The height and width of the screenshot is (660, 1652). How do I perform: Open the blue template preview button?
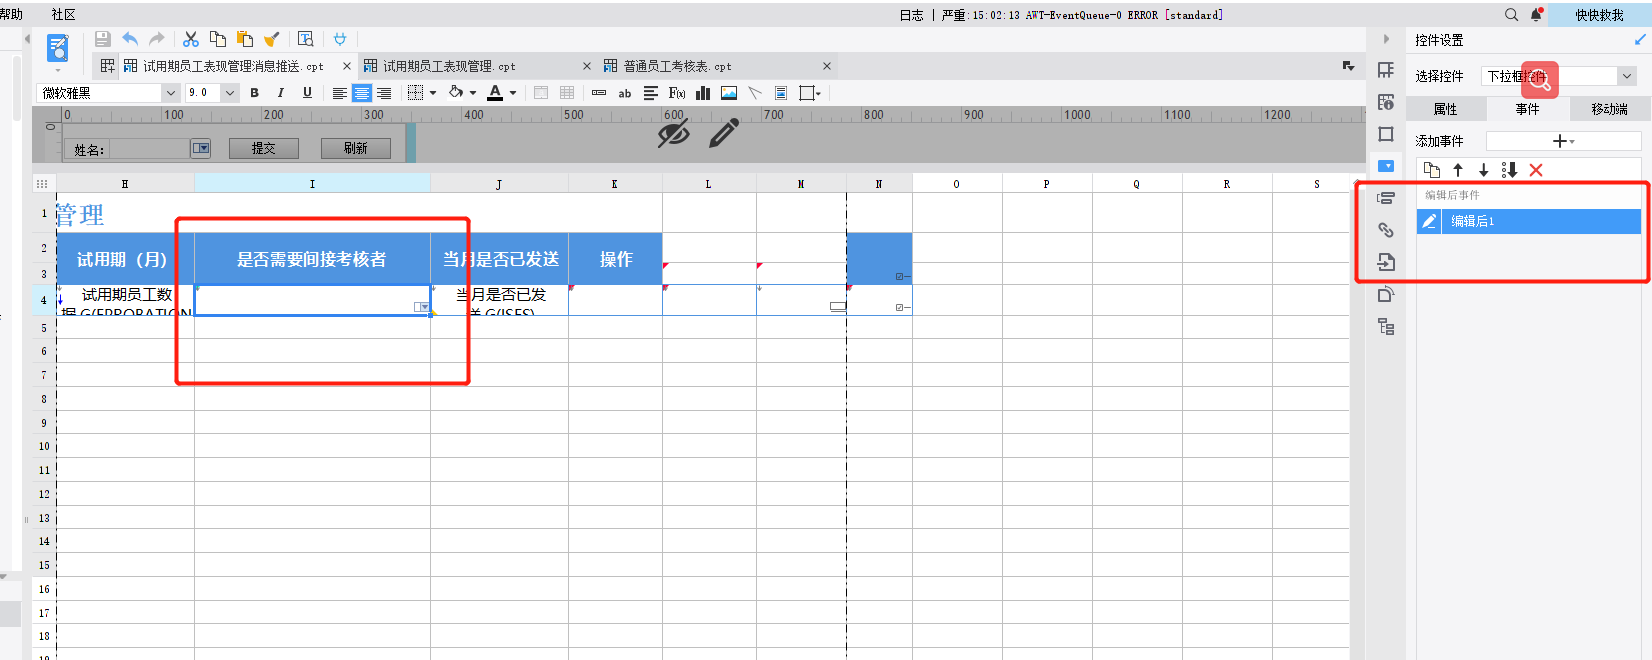coord(58,48)
